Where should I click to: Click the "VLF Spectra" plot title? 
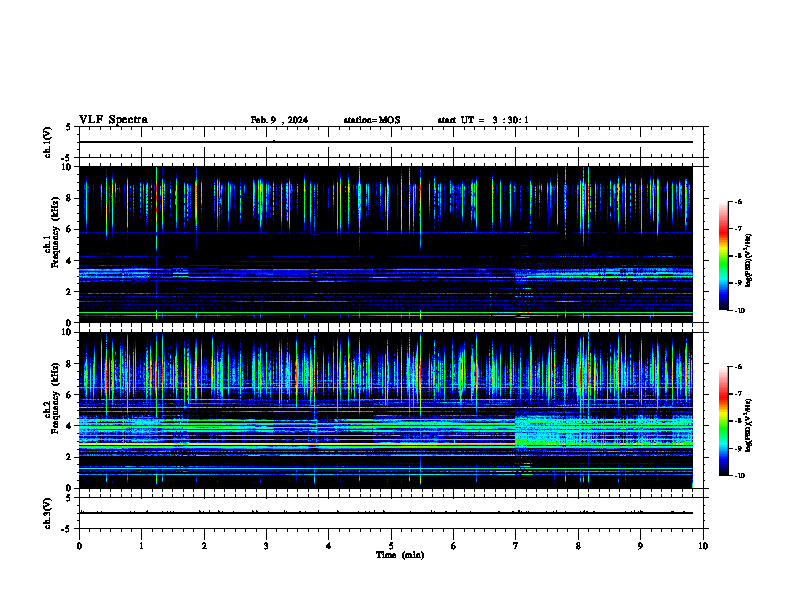pyautogui.click(x=113, y=120)
